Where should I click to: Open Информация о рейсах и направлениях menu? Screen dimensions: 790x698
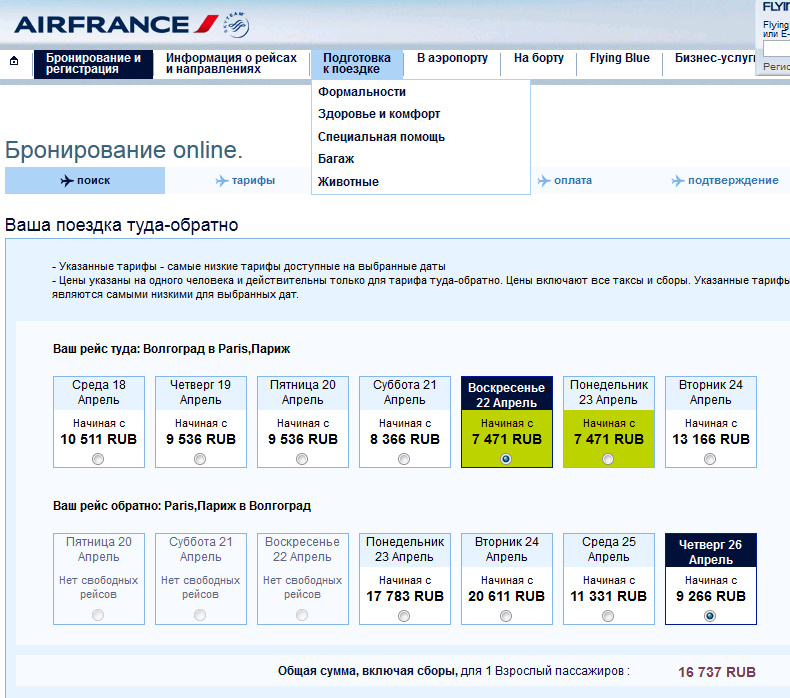pos(231,64)
